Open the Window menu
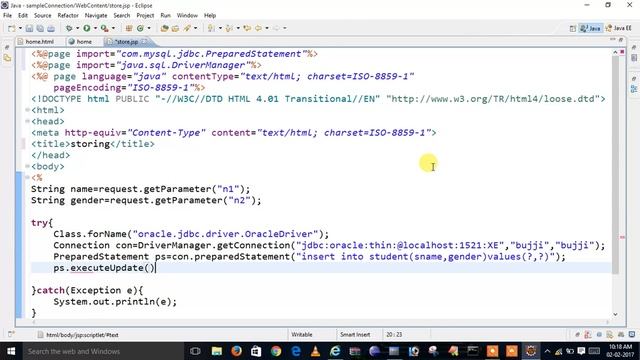Viewport: 640px width, 360px height. tap(187, 16)
